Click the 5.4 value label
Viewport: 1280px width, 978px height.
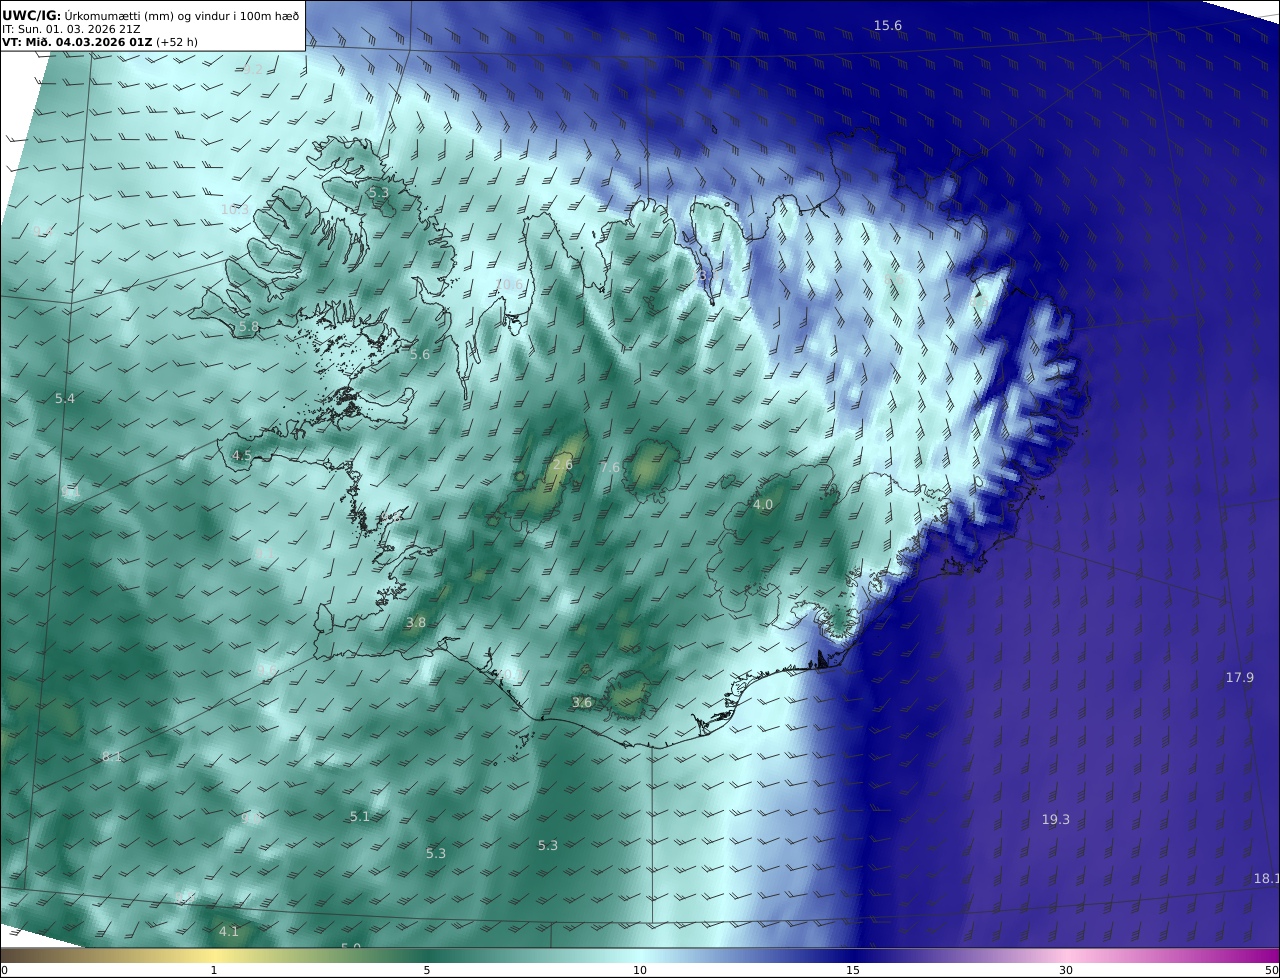pyautogui.click(x=65, y=399)
